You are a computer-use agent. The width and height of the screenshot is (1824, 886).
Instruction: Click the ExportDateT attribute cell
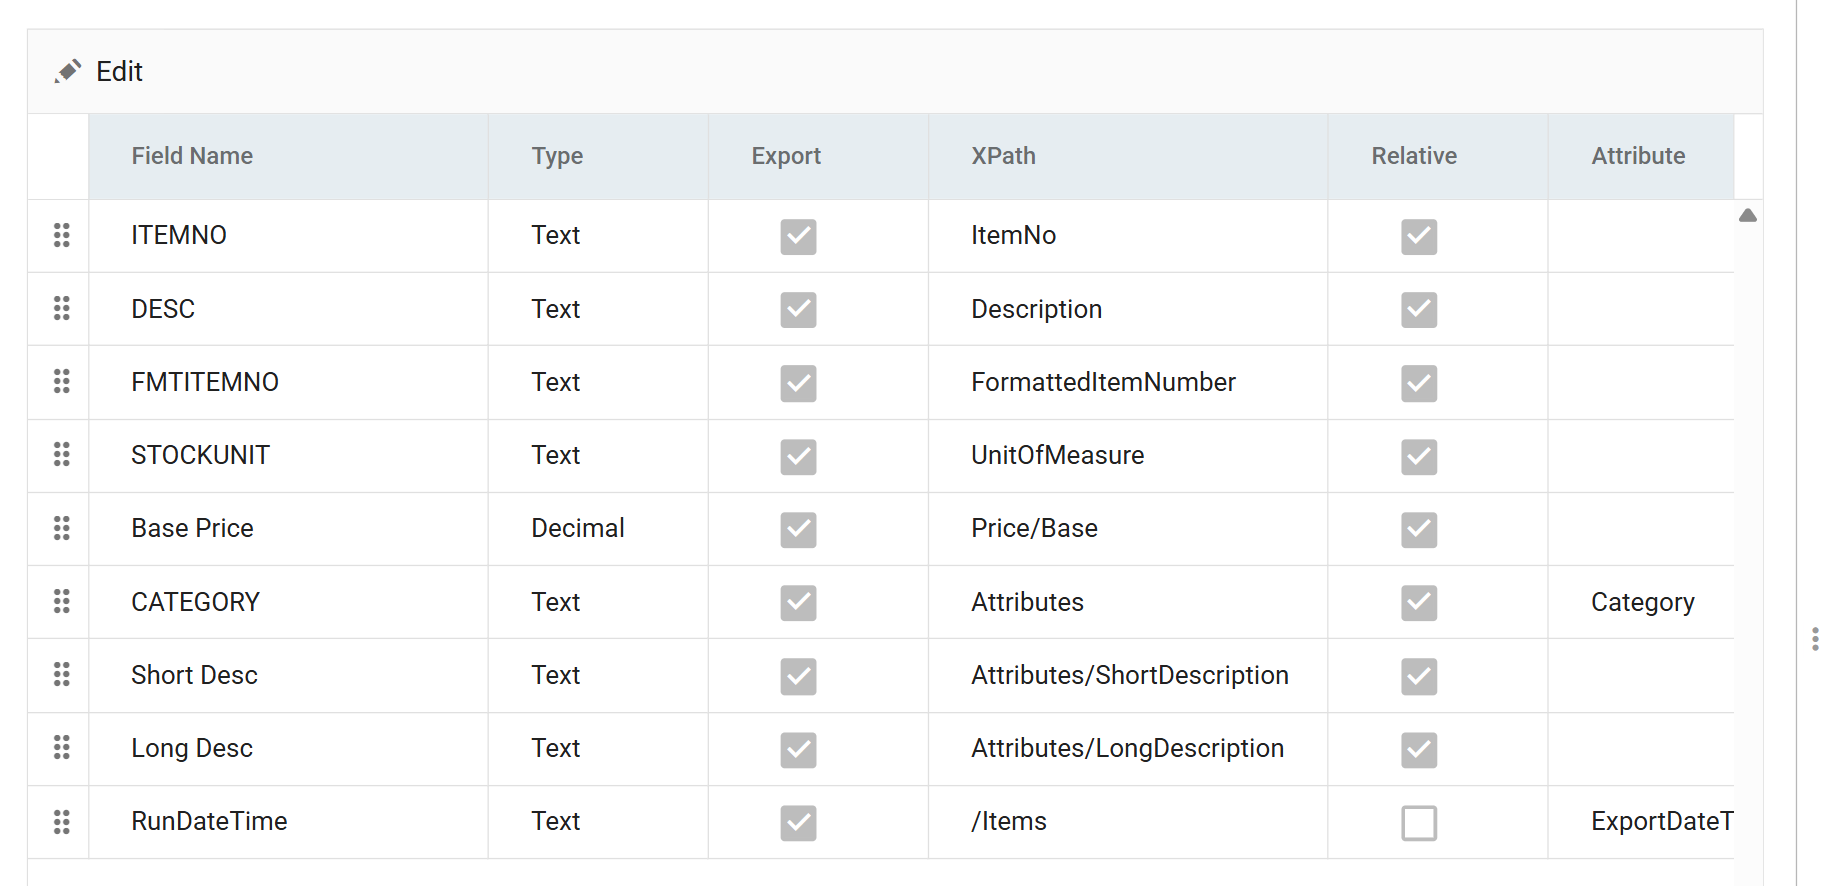[x=1641, y=822]
